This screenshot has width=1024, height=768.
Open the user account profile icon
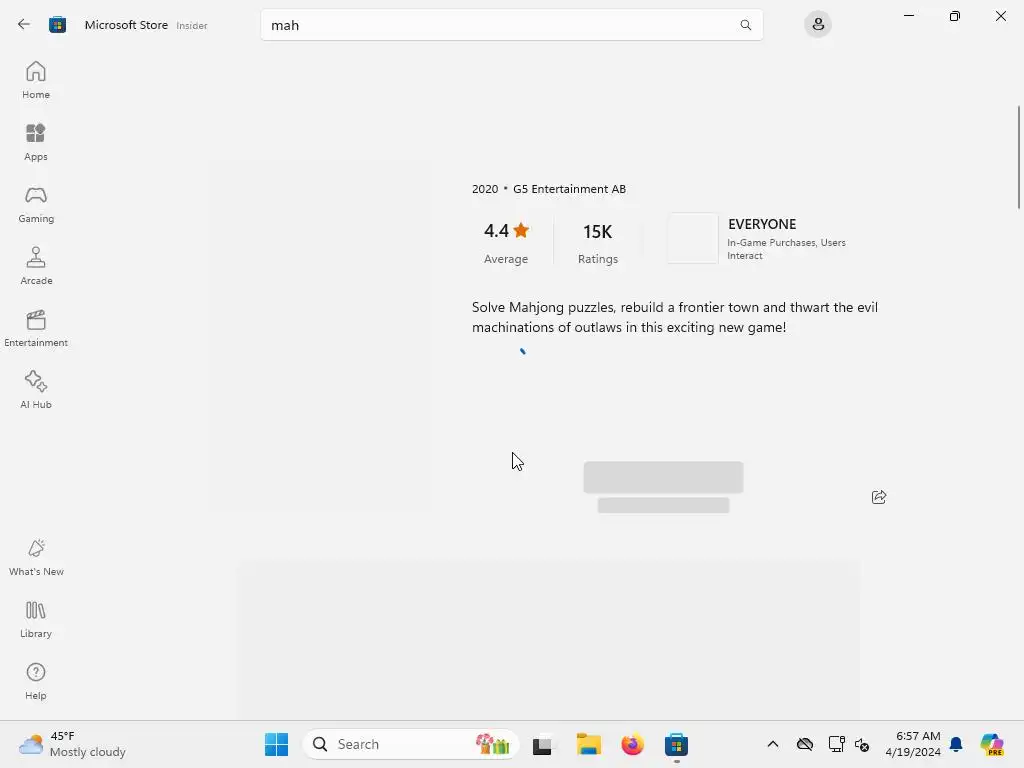818,25
